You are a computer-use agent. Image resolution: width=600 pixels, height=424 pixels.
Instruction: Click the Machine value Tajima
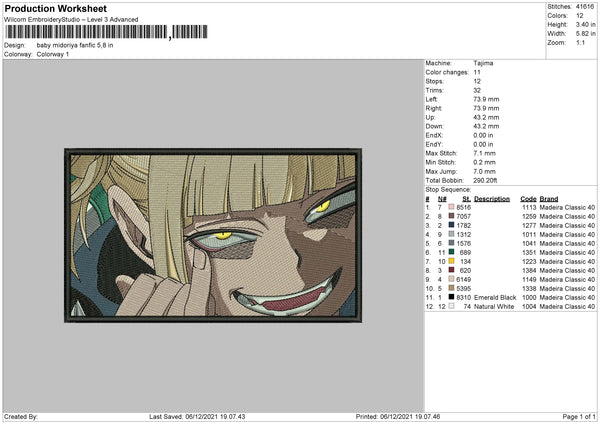click(x=483, y=63)
